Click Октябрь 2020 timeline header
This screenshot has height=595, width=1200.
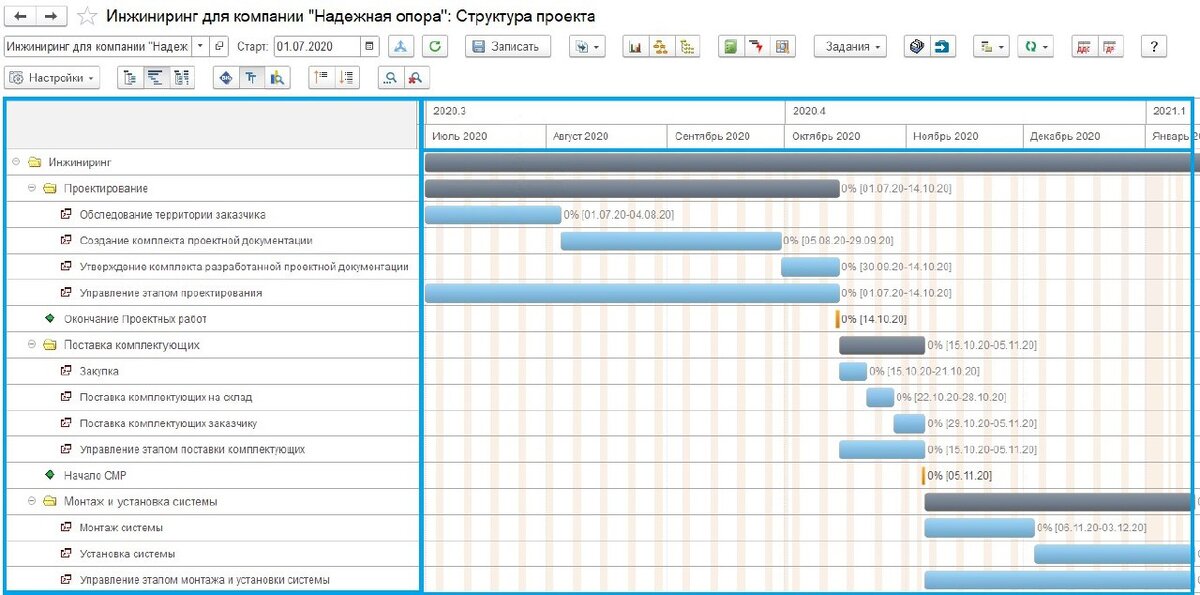click(x=846, y=136)
